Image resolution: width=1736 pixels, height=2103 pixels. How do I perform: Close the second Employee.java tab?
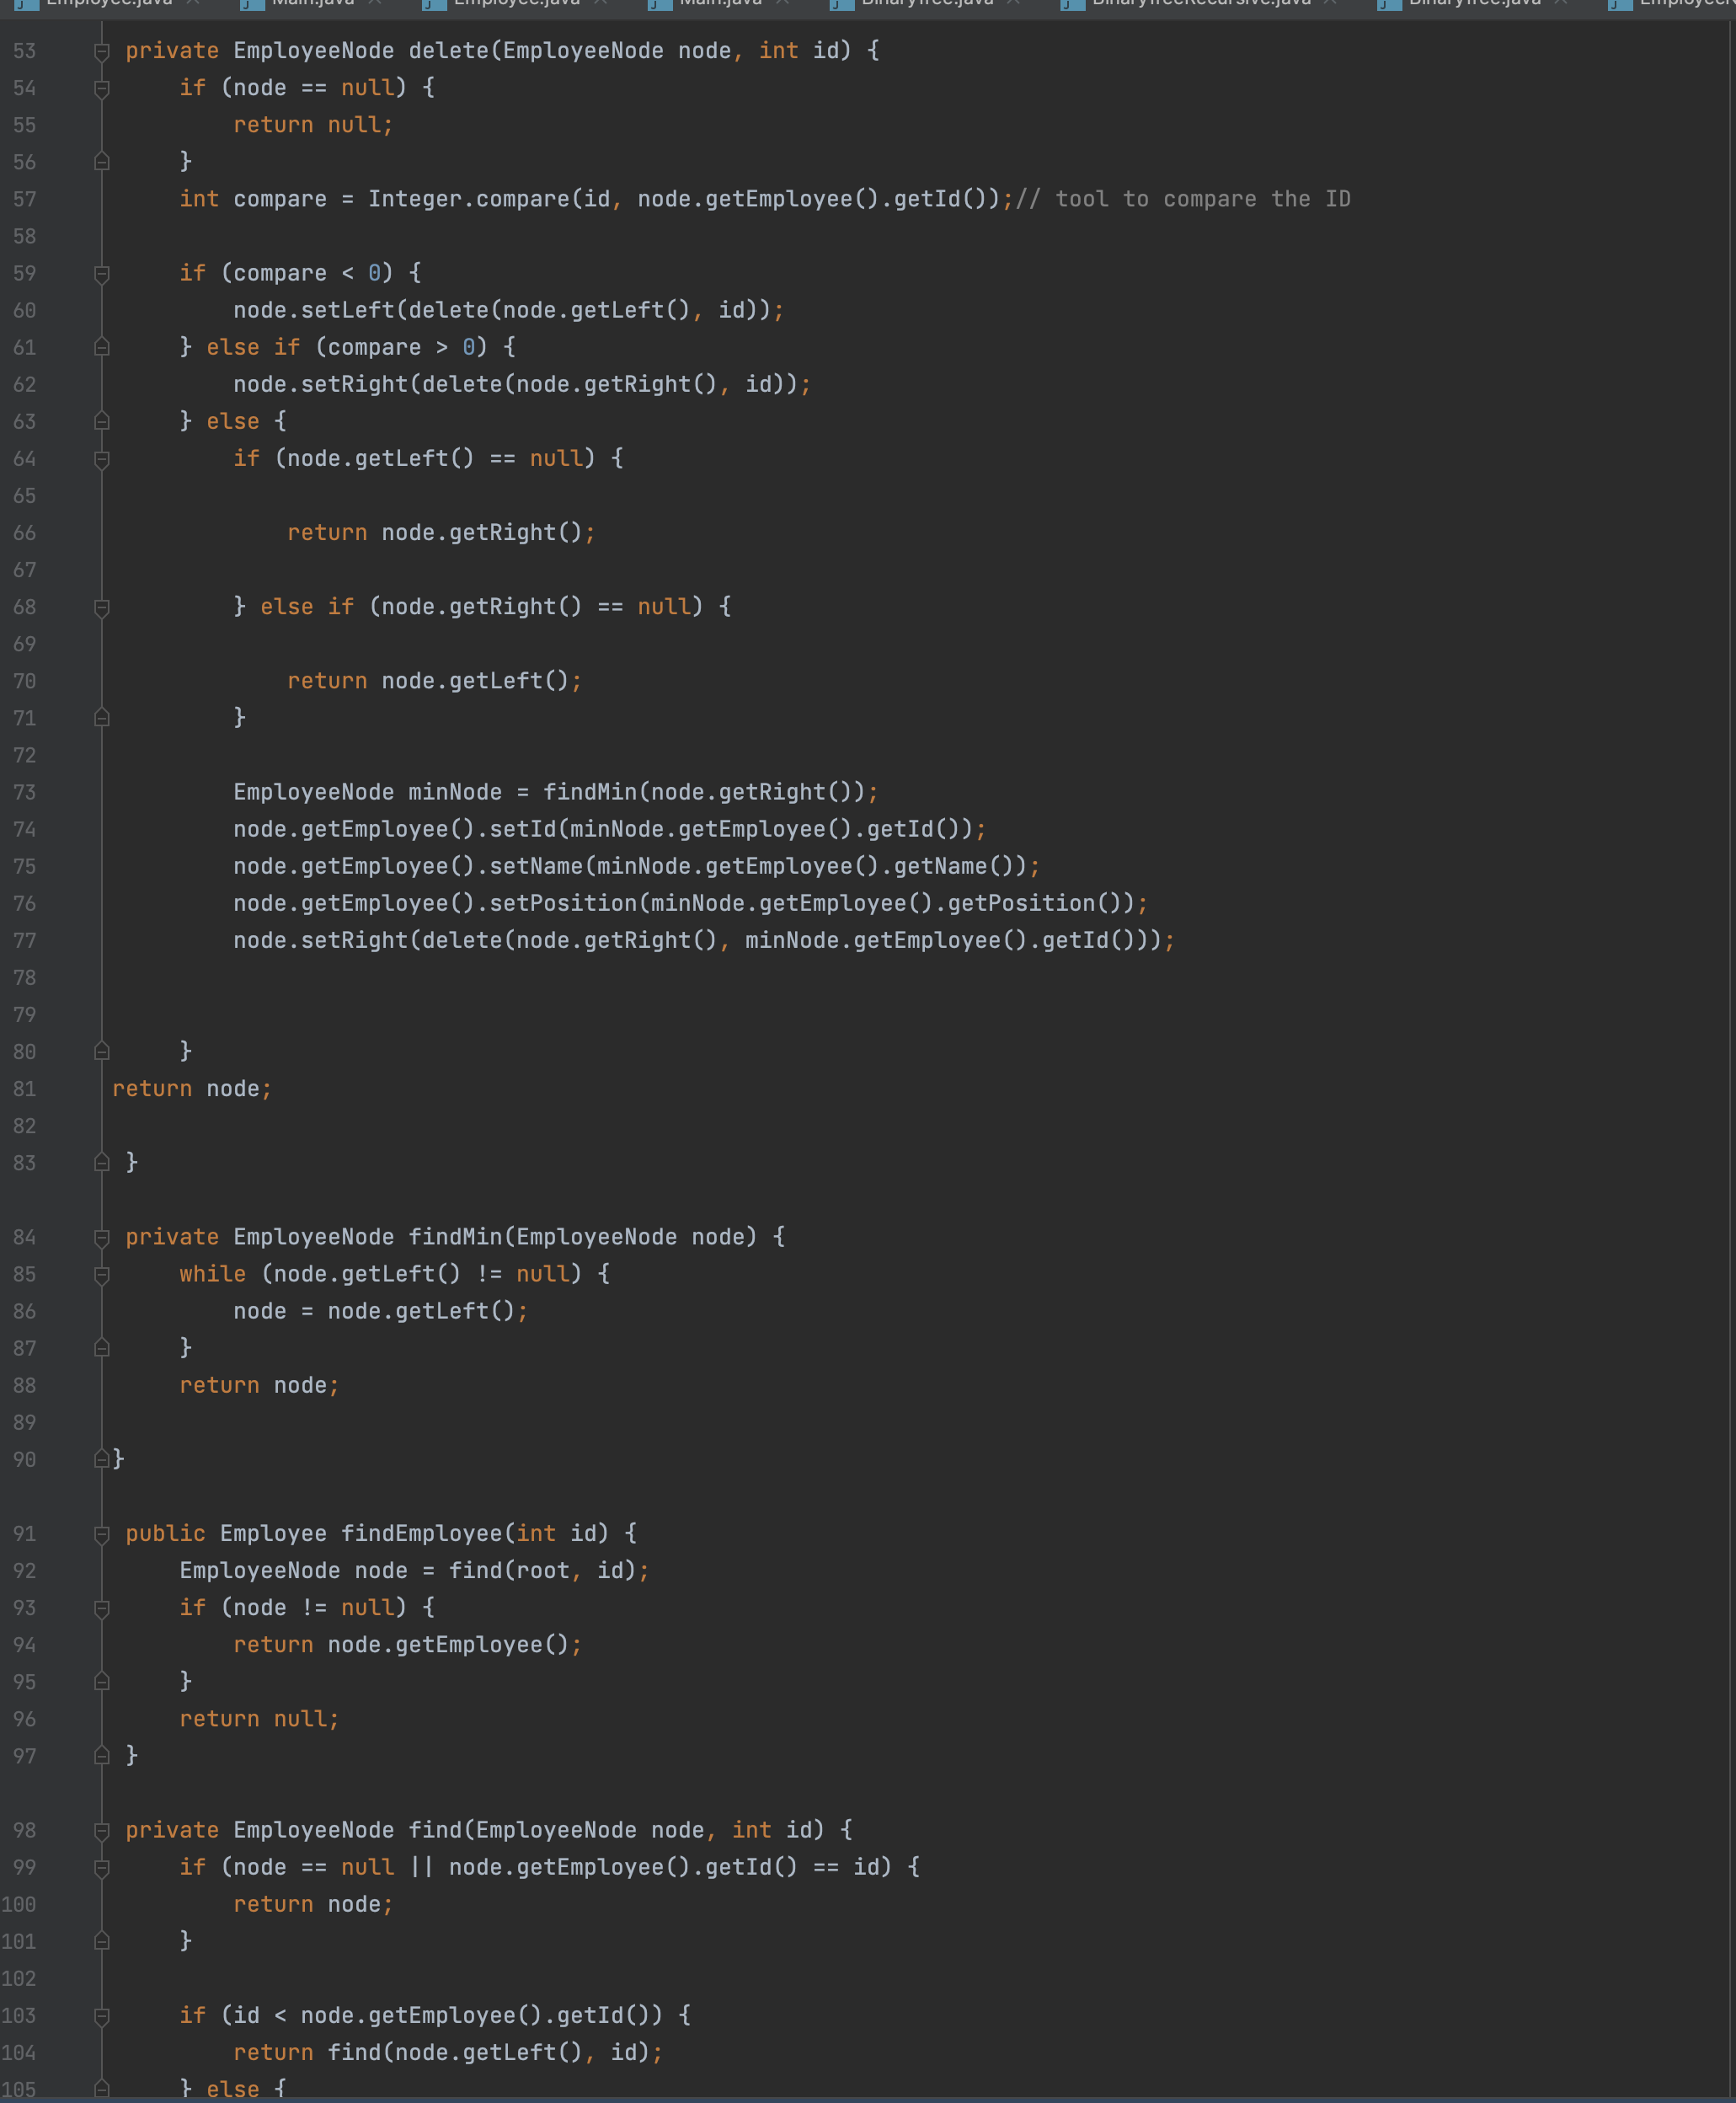[x=600, y=4]
